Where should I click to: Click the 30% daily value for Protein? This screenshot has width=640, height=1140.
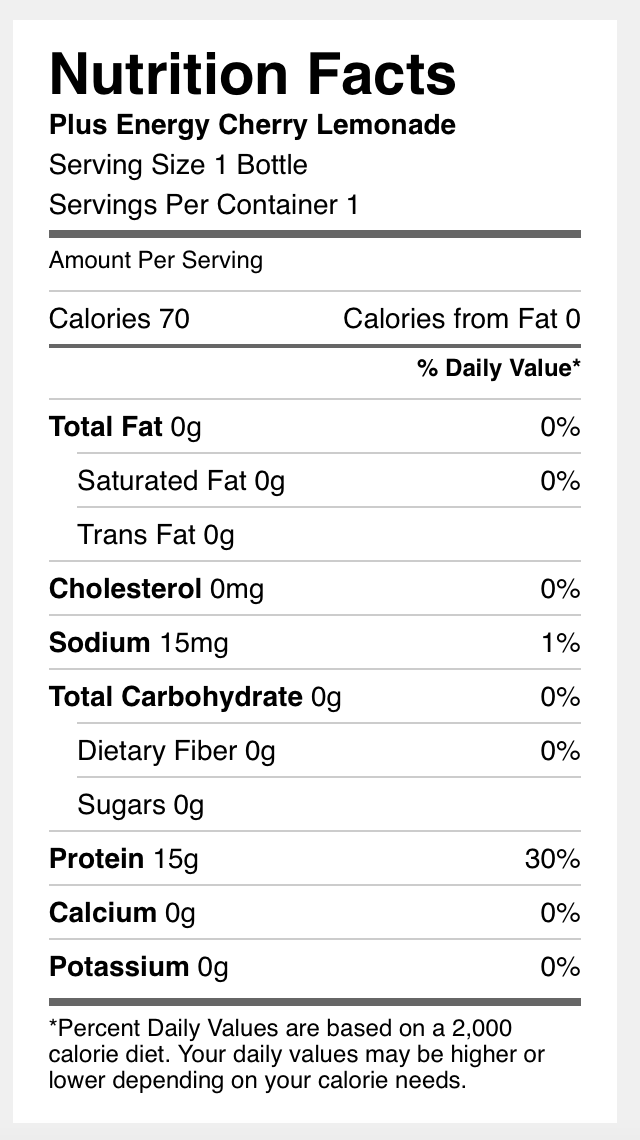pos(552,859)
